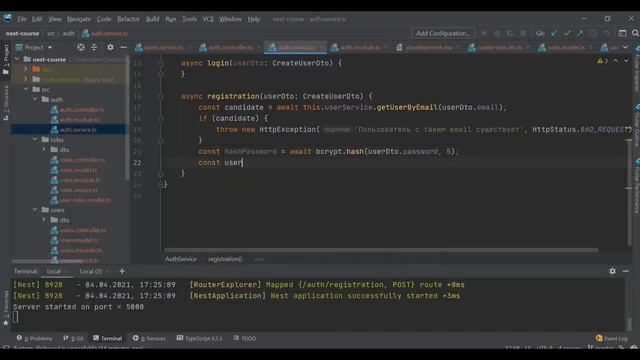Click the IDE layout window icon near search
Viewport: 640px width, 360px height.
click(622, 33)
